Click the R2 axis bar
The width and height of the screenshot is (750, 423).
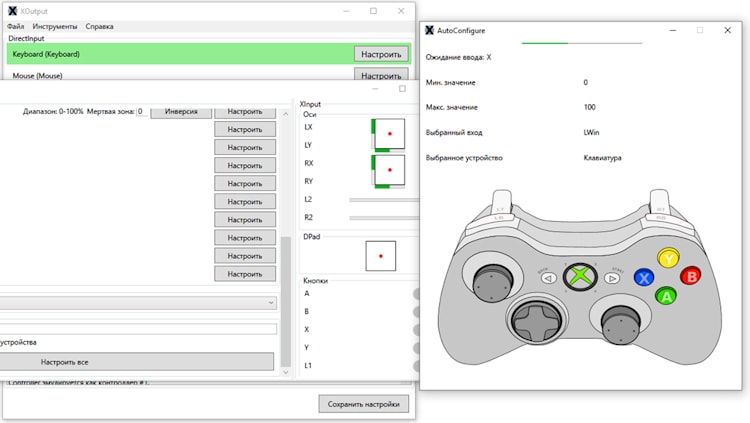(x=384, y=218)
